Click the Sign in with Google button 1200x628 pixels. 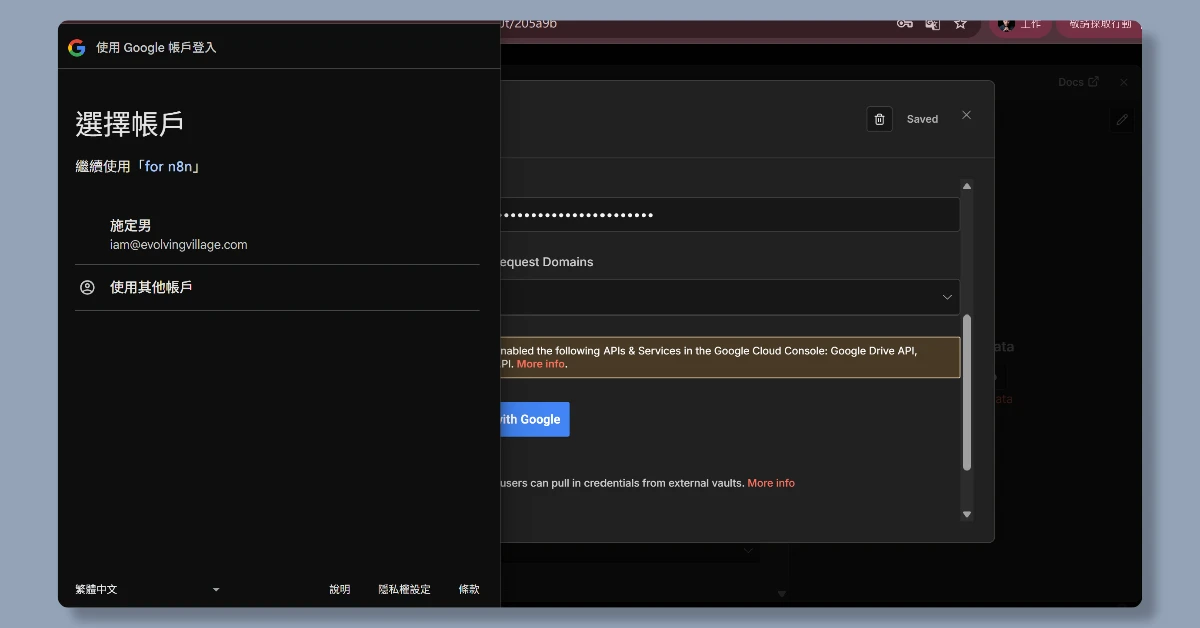point(534,419)
